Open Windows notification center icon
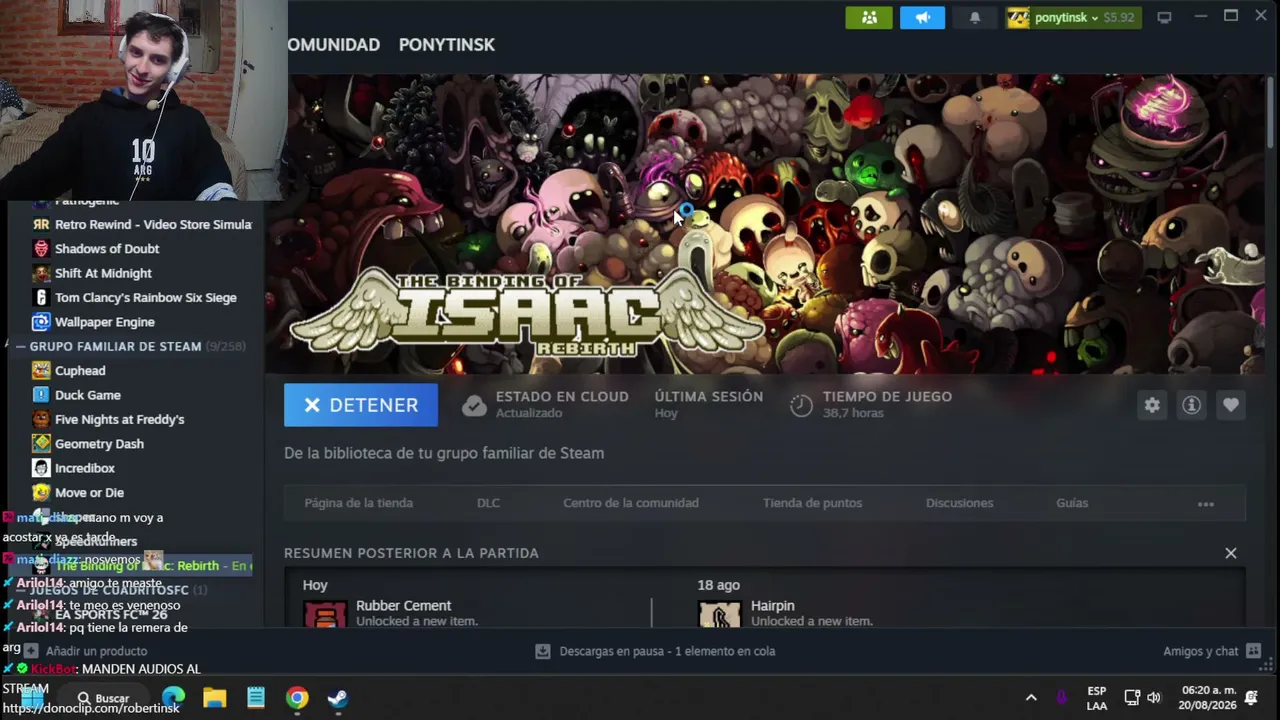Image resolution: width=1280 pixels, height=720 pixels. (x=1251, y=698)
